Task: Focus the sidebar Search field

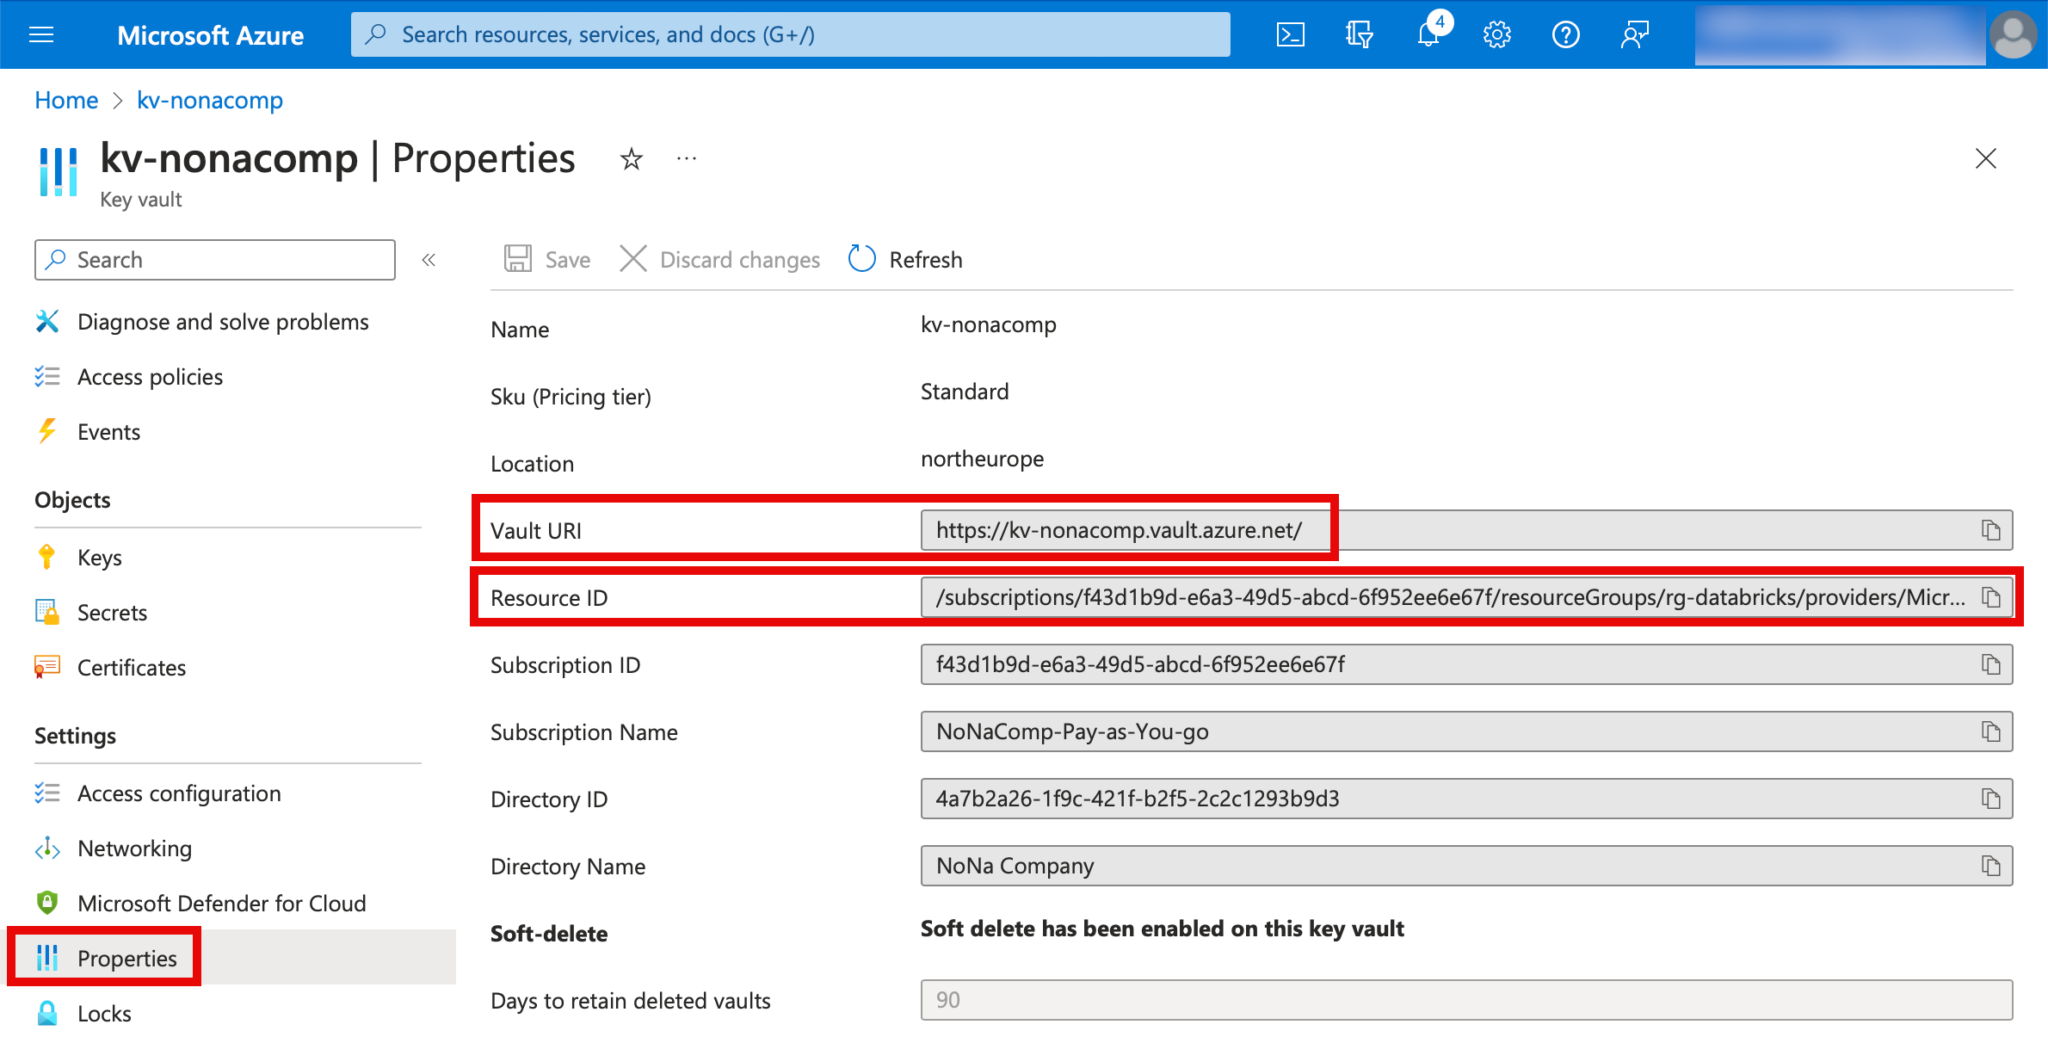Action: (x=215, y=260)
